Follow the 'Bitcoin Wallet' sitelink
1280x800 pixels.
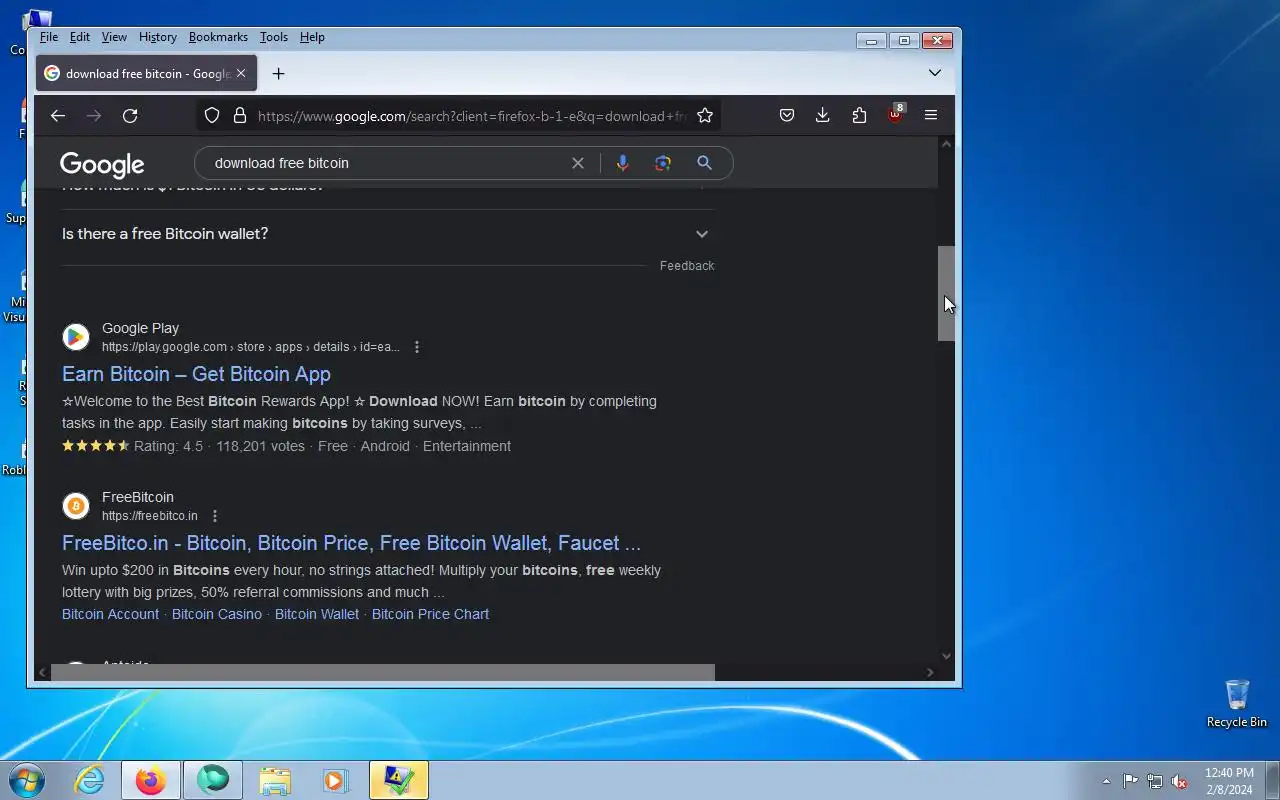(317, 614)
